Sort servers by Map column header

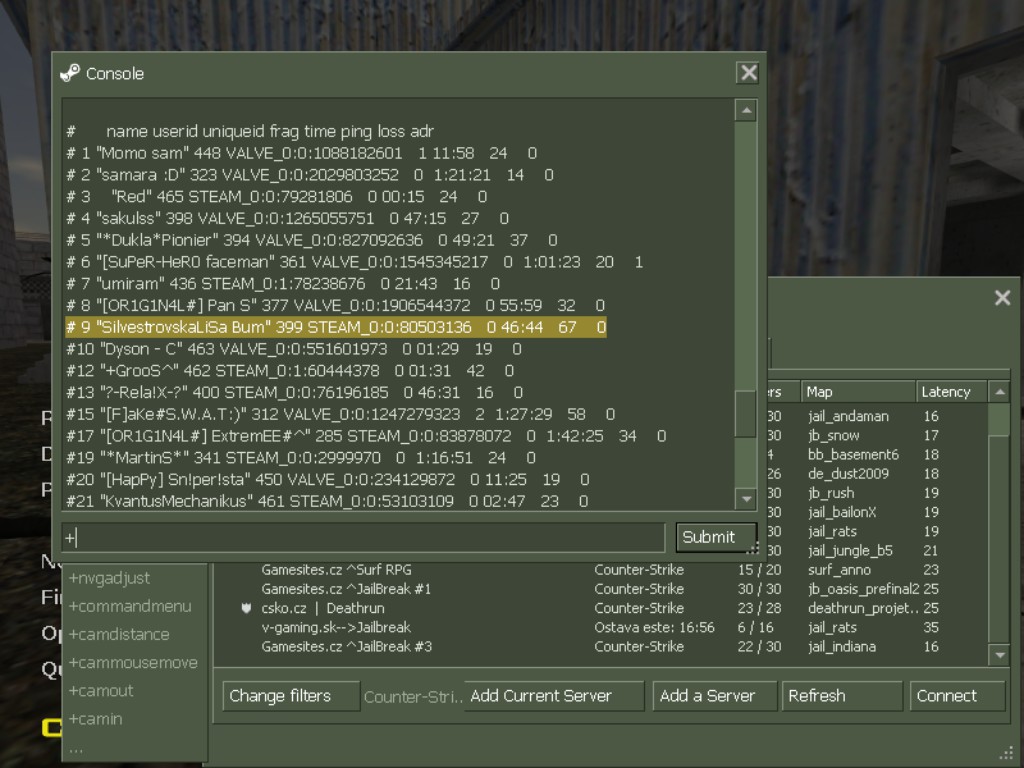[857, 392]
